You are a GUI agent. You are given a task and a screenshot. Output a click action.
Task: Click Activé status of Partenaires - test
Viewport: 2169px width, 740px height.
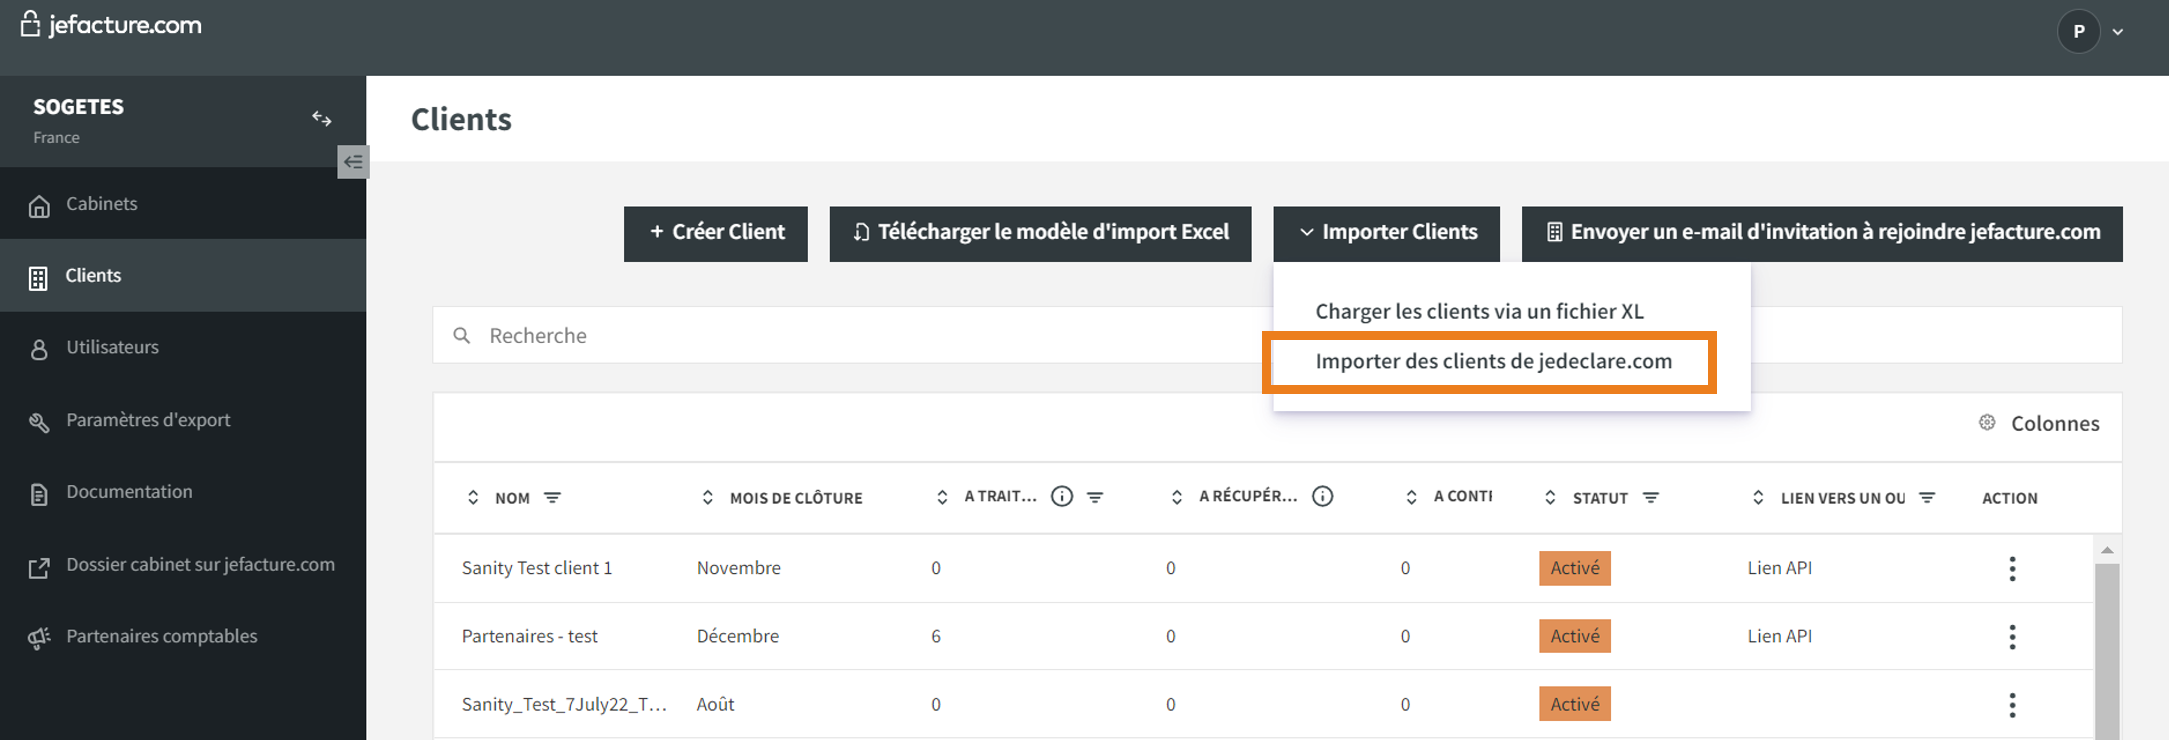coord(1575,636)
